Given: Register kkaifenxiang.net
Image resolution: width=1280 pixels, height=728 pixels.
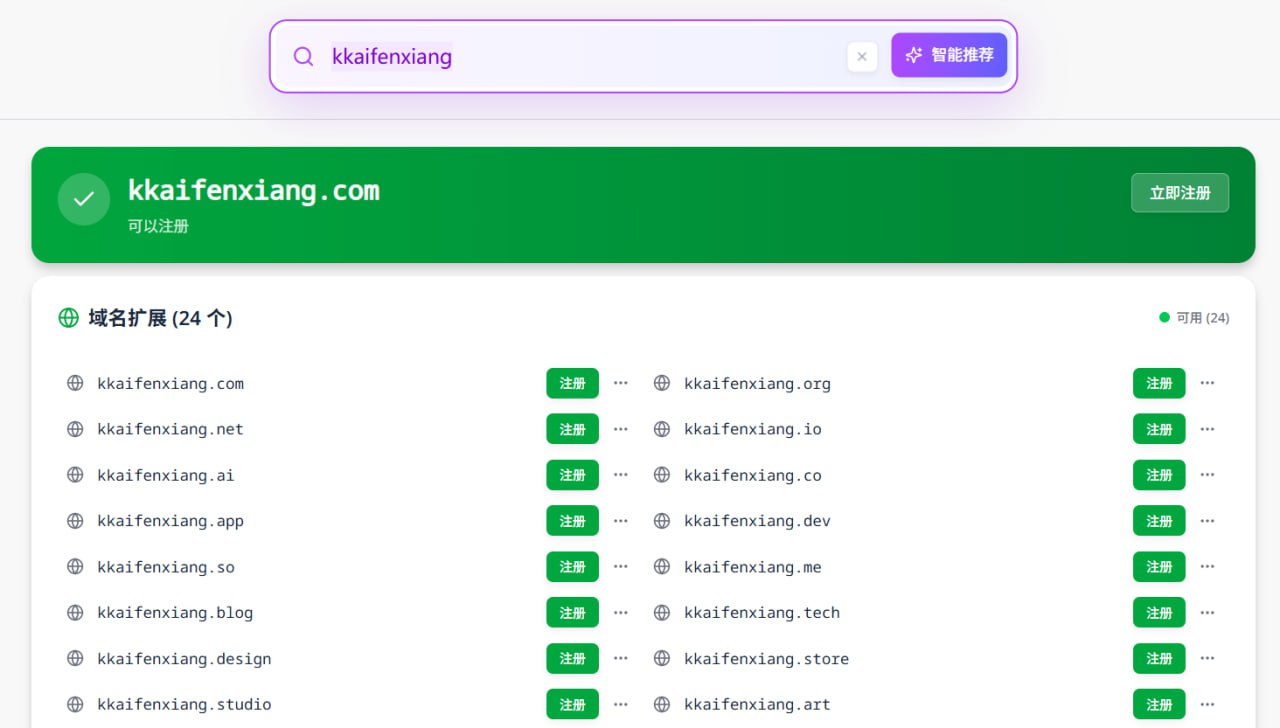Looking at the screenshot, I should tap(572, 429).
